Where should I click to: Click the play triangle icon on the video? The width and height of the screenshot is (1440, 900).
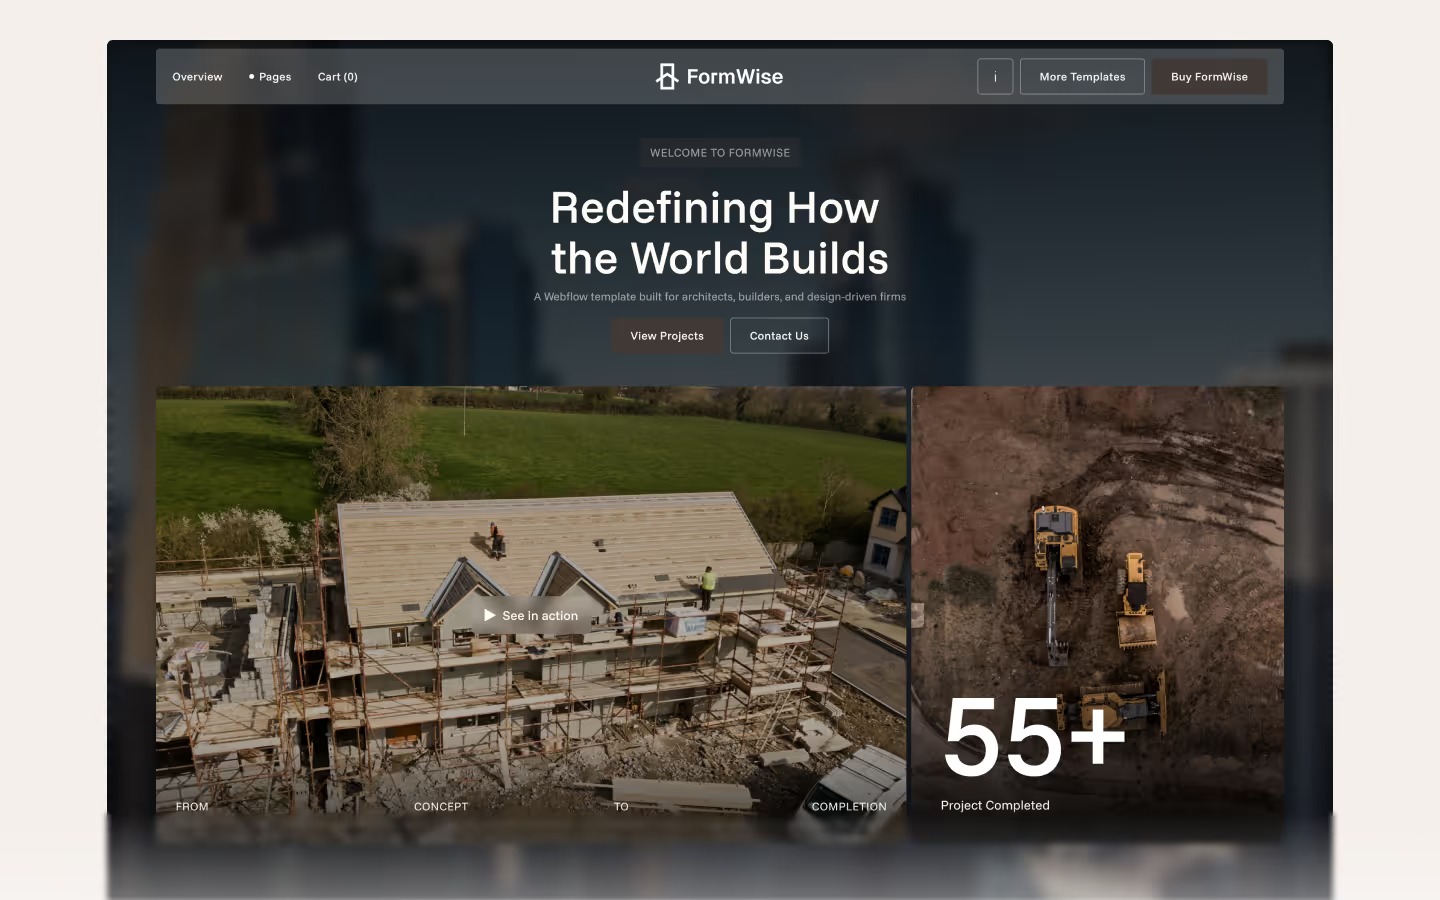pos(489,615)
